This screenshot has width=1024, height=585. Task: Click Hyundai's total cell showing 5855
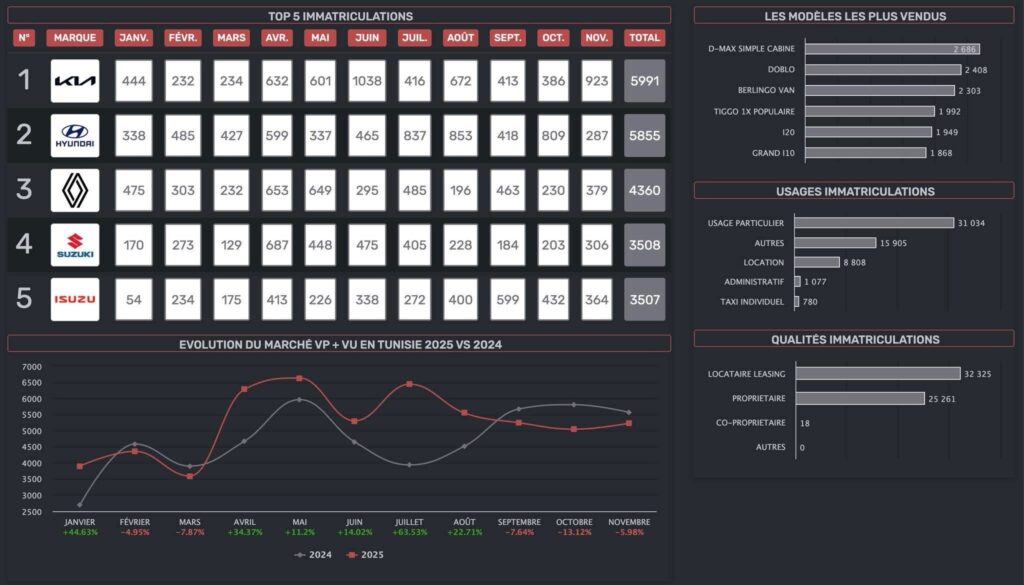pos(644,136)
